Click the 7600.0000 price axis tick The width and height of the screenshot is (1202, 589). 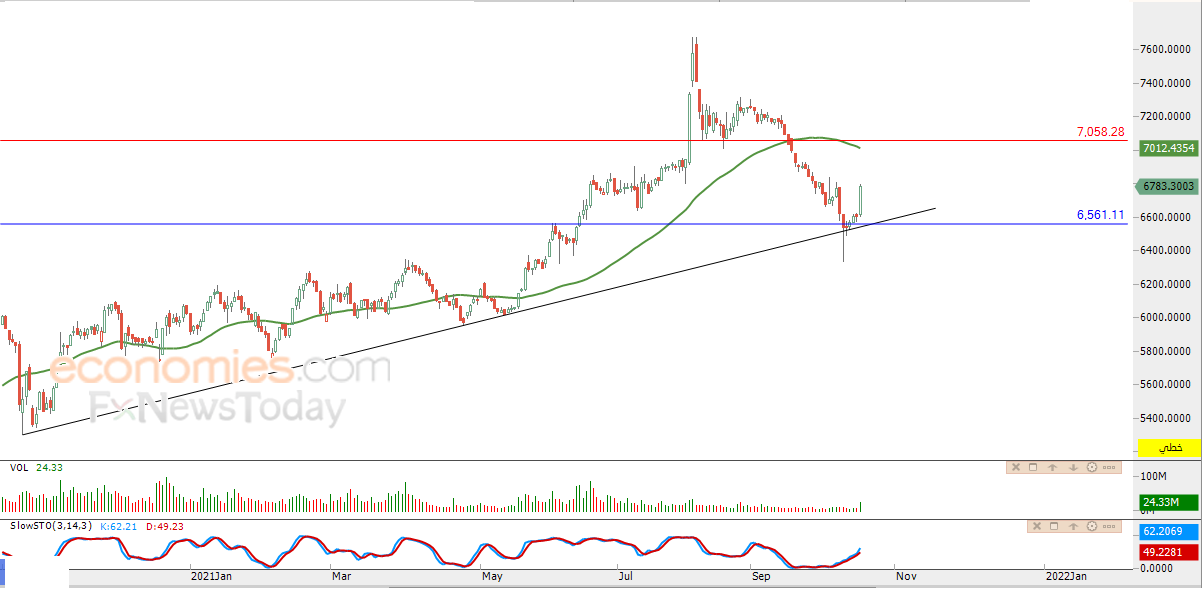(1164, 49)
